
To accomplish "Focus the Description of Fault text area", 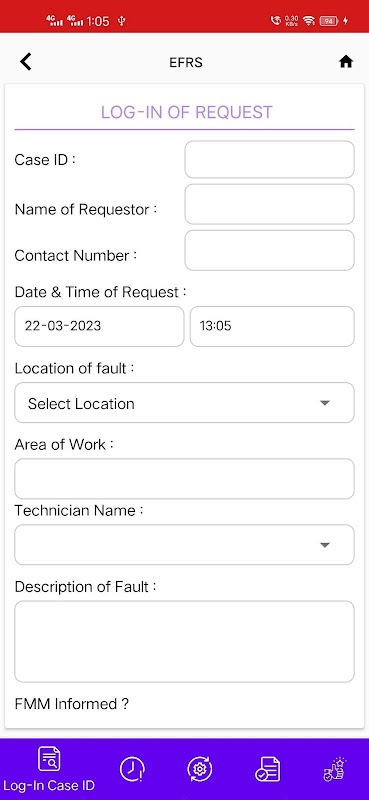I will pyautogui.click(x=184, y=641).
